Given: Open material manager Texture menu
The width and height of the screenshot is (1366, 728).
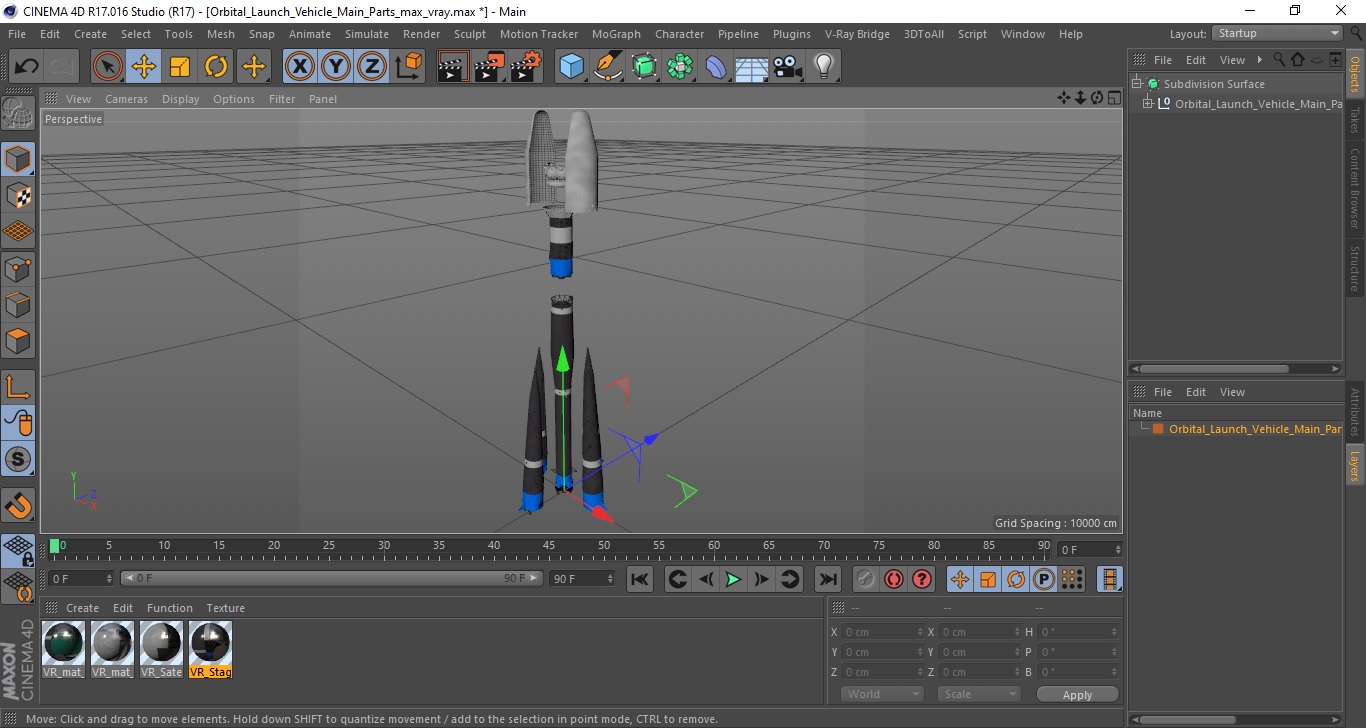Looking at the screenshot, I should [x=225, y=608].
